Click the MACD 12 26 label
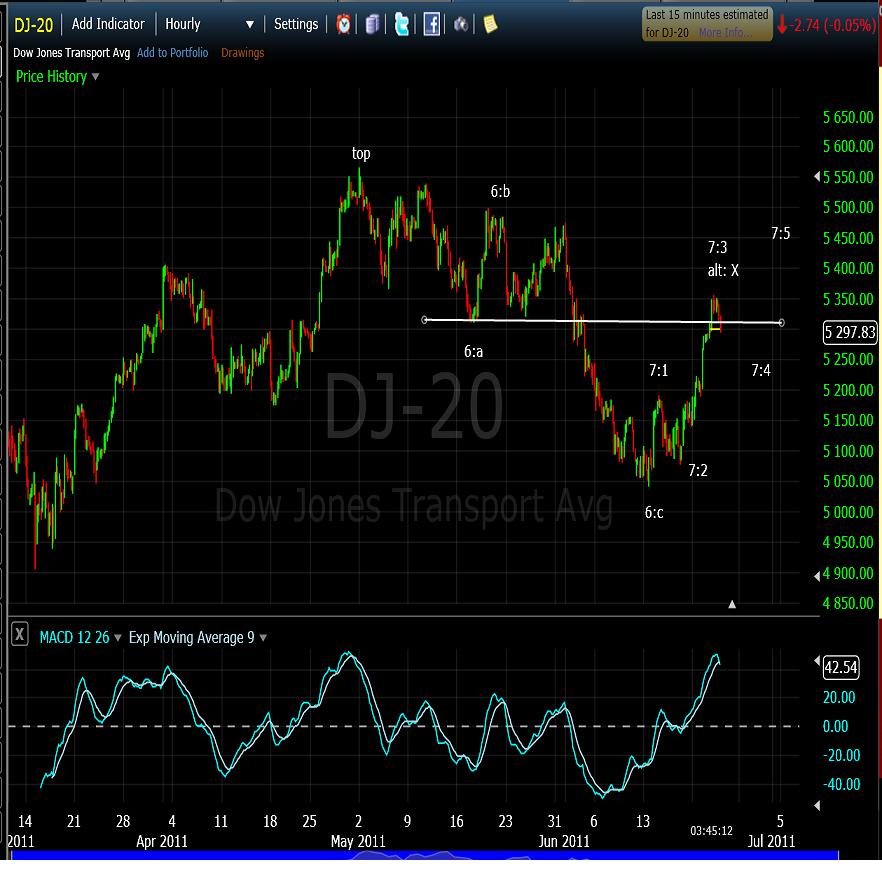 coord(74,637)
